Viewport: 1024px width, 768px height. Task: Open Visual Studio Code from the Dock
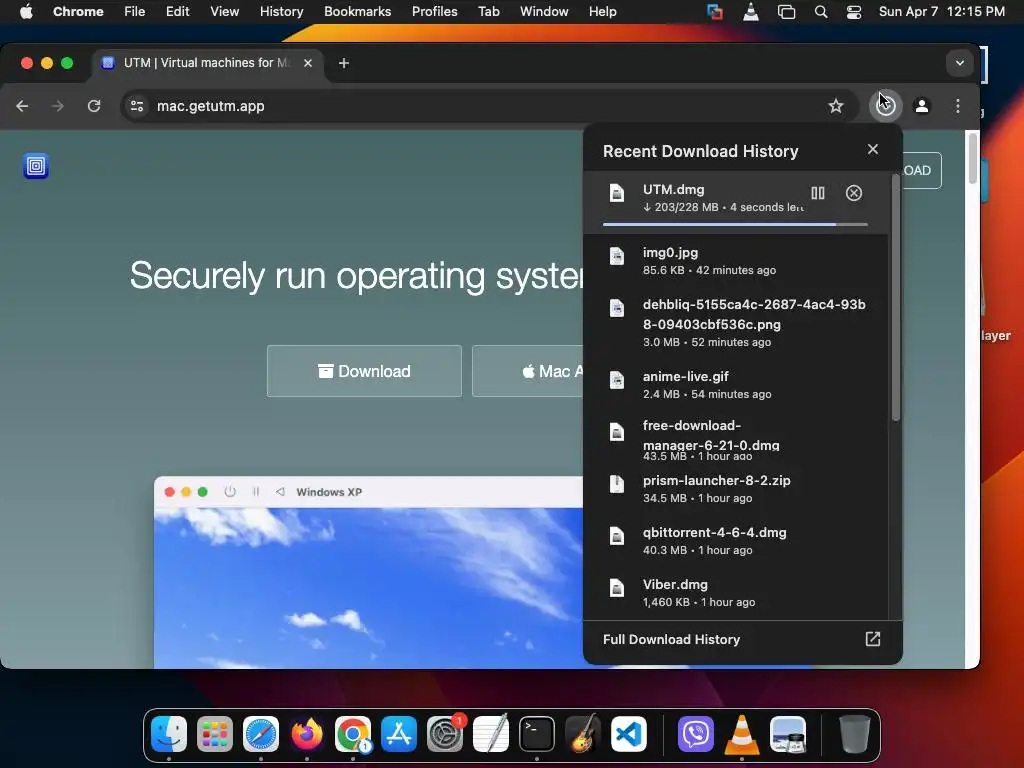click(629, 733)
